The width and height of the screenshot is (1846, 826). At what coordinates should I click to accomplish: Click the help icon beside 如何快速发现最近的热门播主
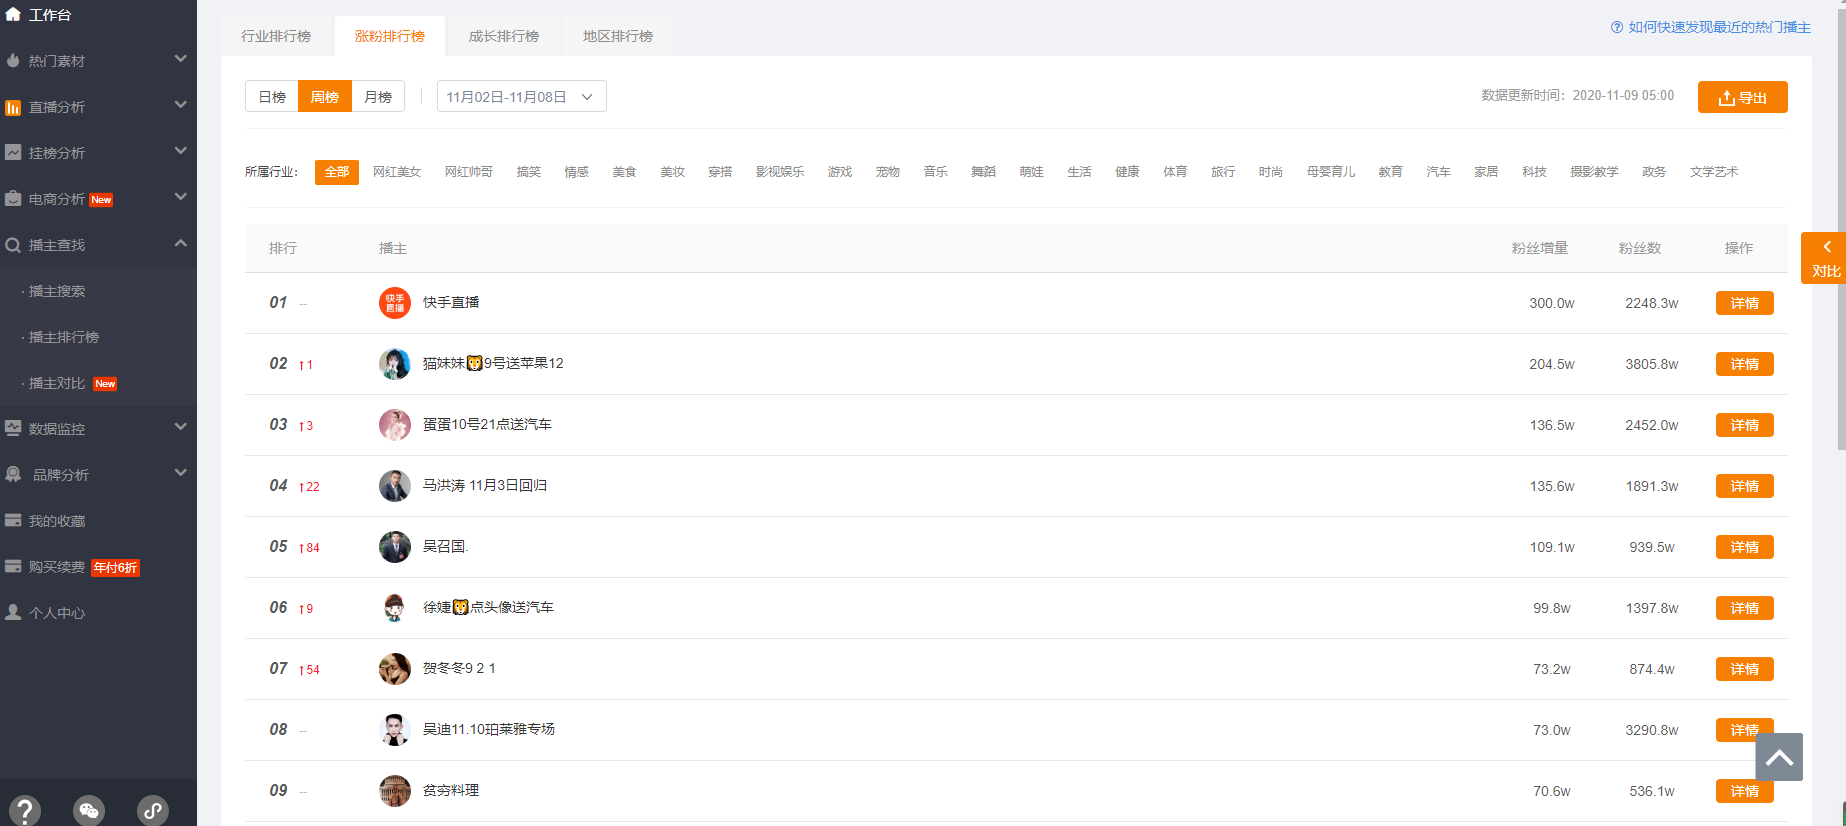click(x=1617, y=27)
